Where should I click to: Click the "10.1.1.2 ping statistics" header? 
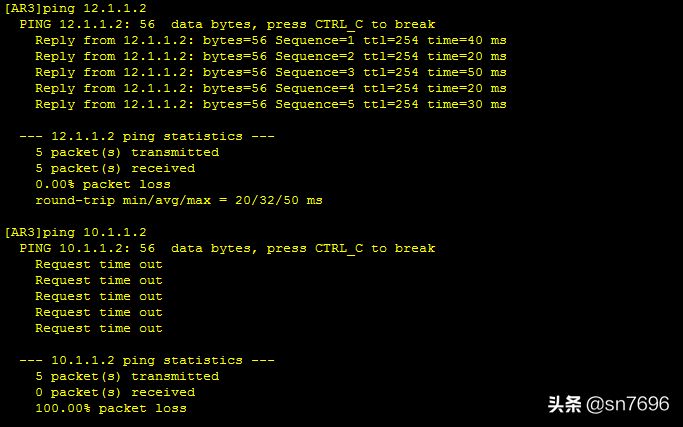(x=147, y=360)
